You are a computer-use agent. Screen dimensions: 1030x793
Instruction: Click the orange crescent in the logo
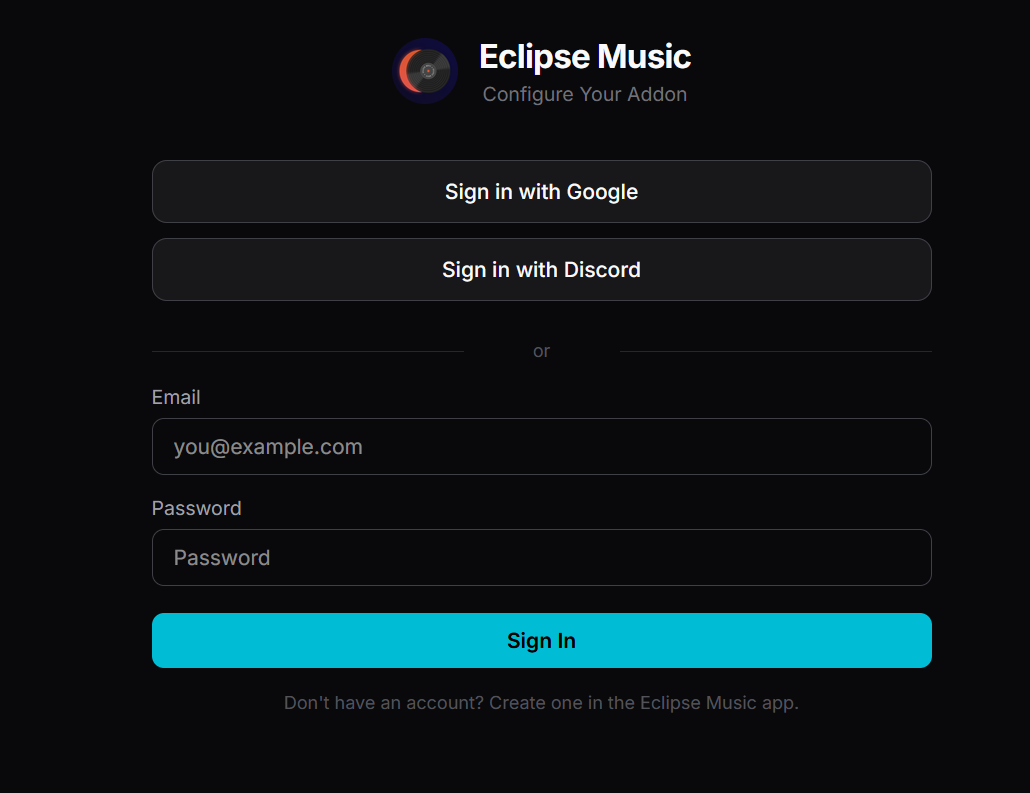point(405,71)
